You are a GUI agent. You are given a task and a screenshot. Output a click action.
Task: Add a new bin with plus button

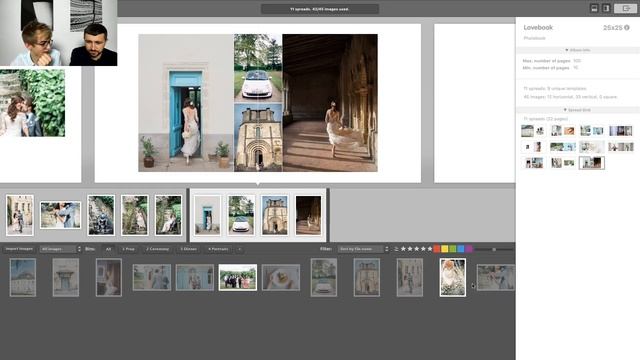(239, 249)
